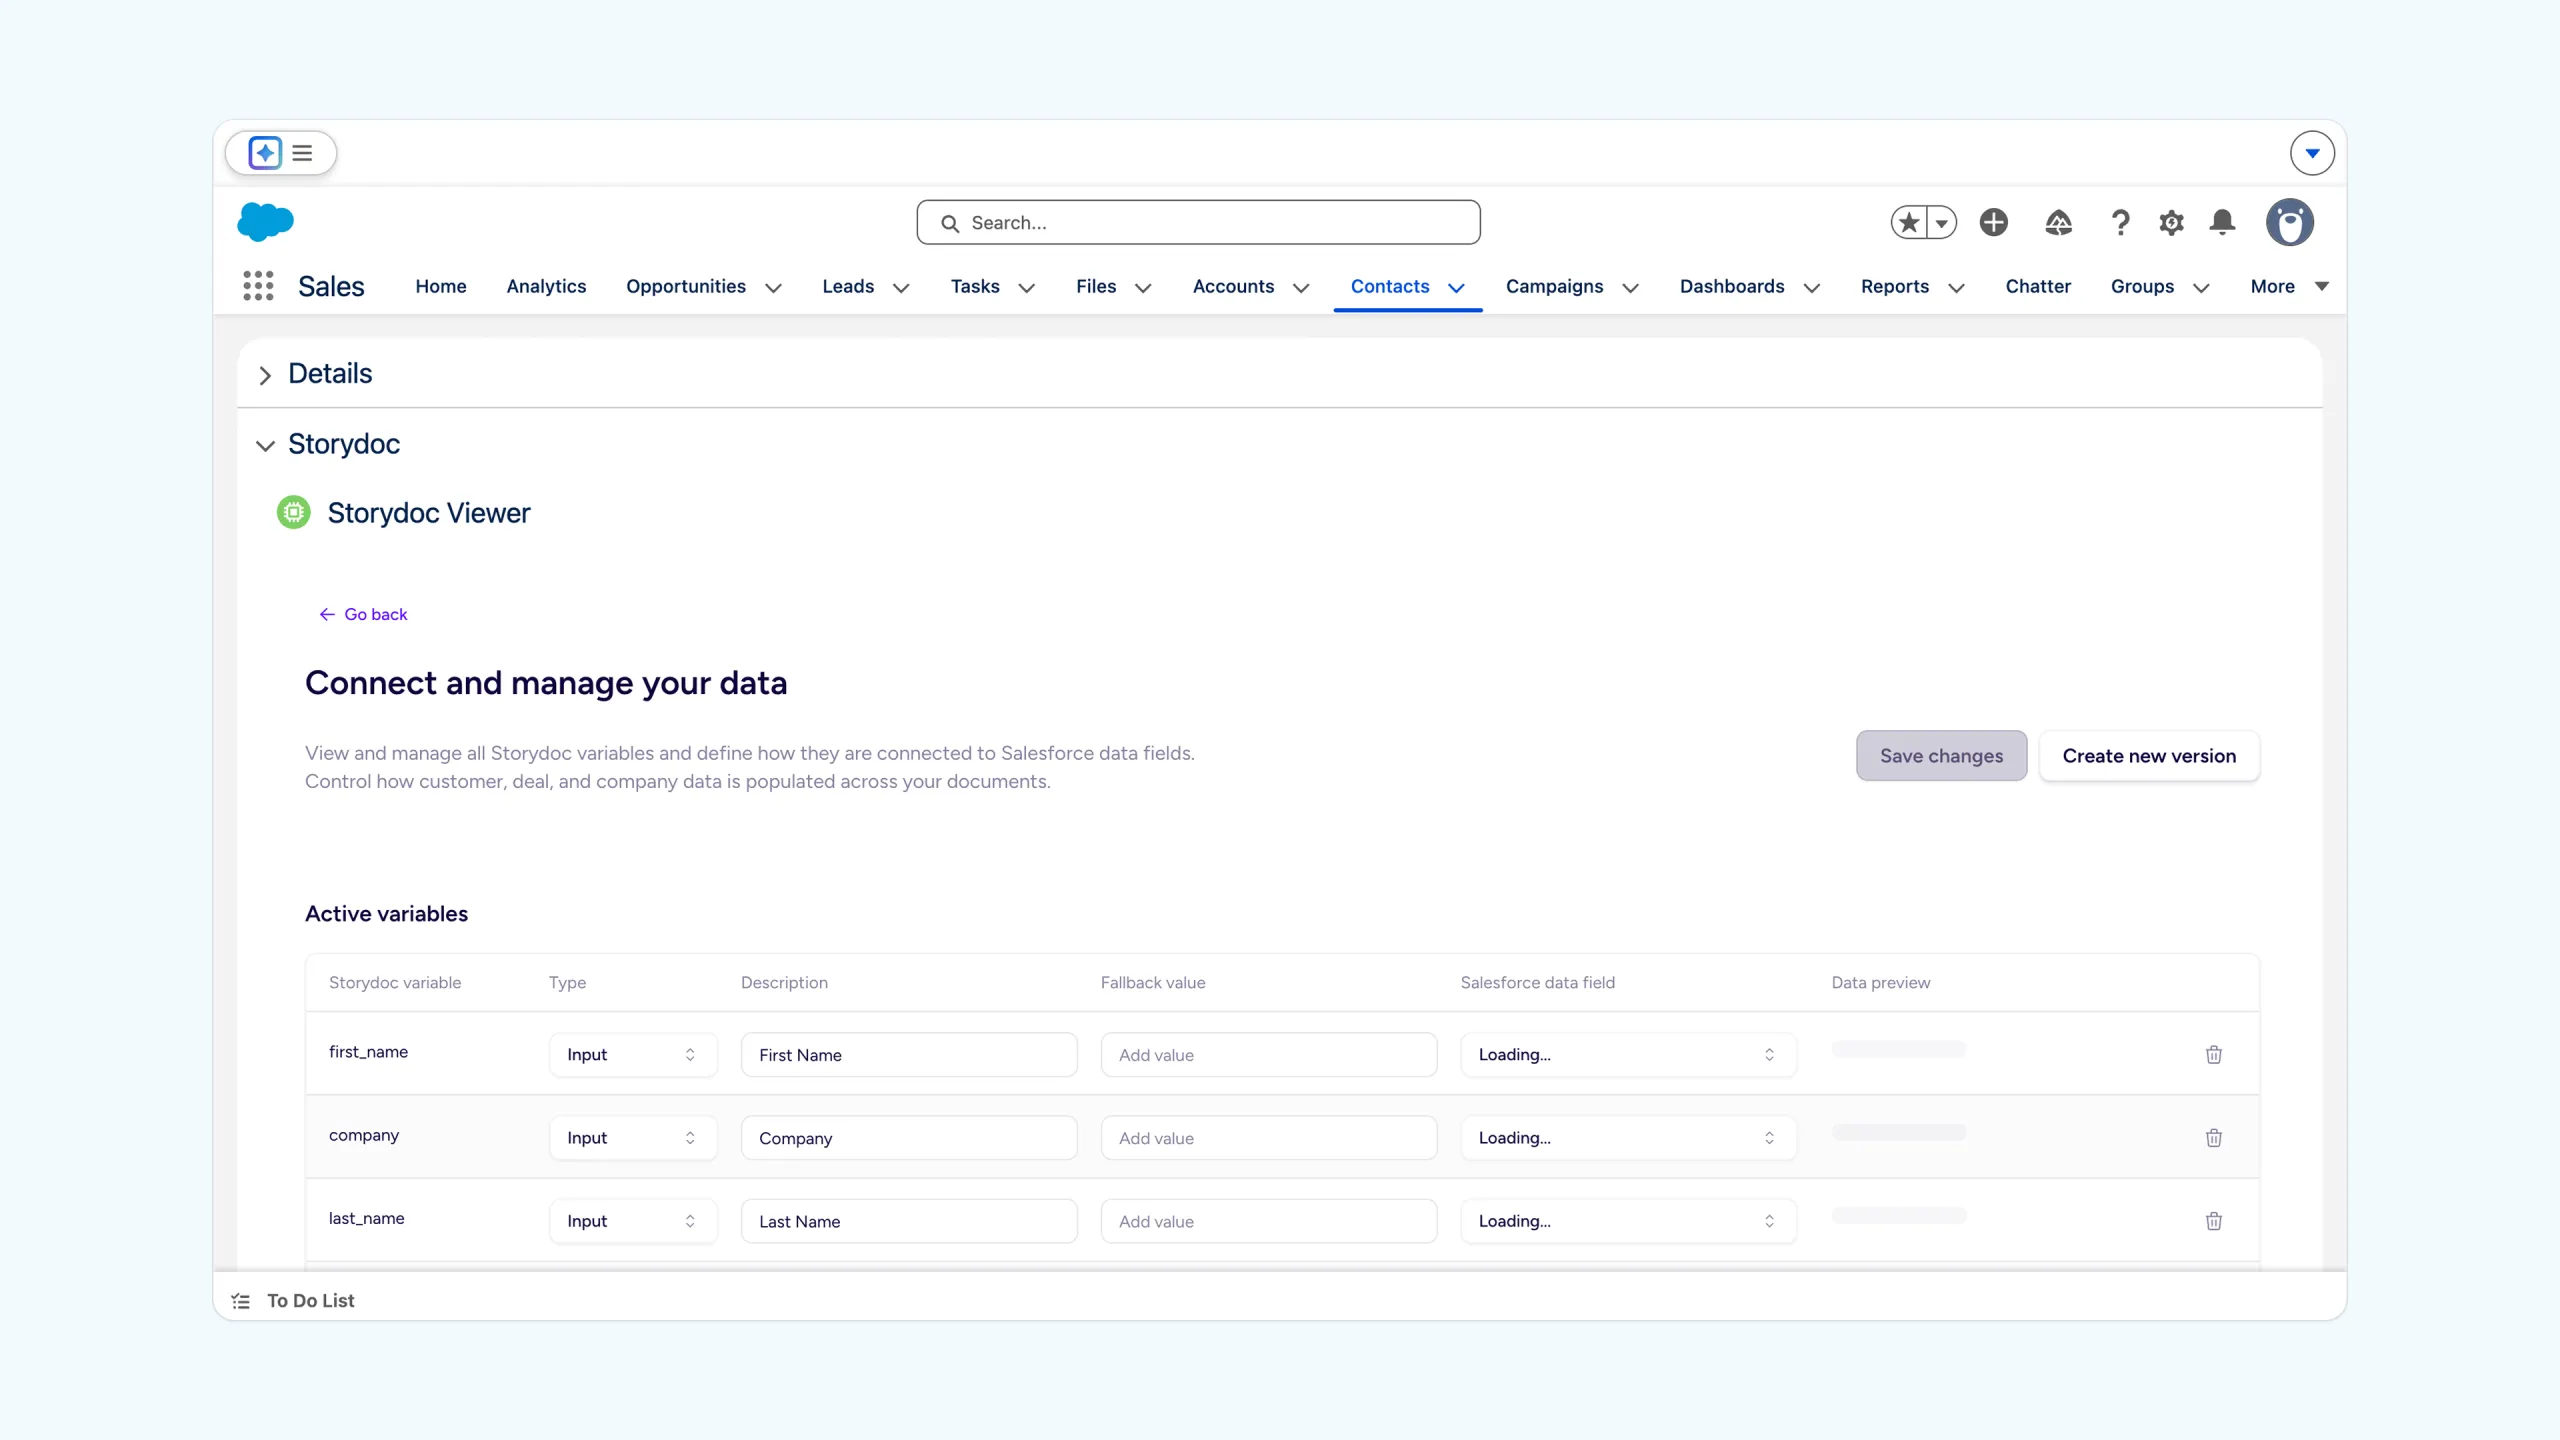Open the Reports tab

pos(1895,286)
